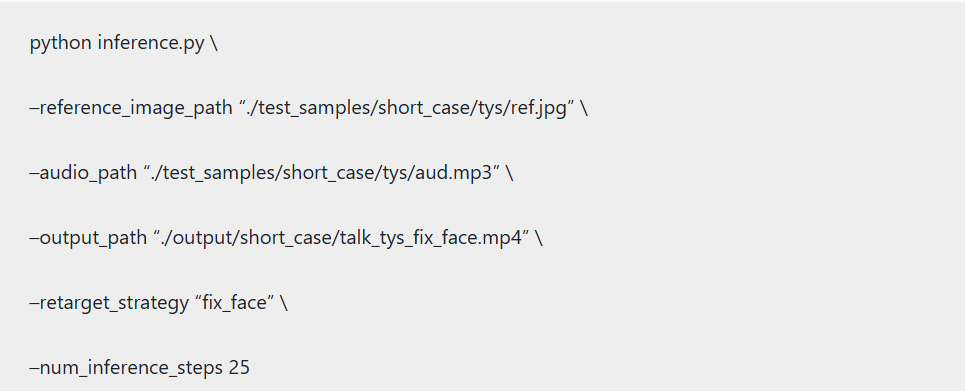The image size is (965, 391).
Task: Click the word python in the command
Action: coord(60,44)
